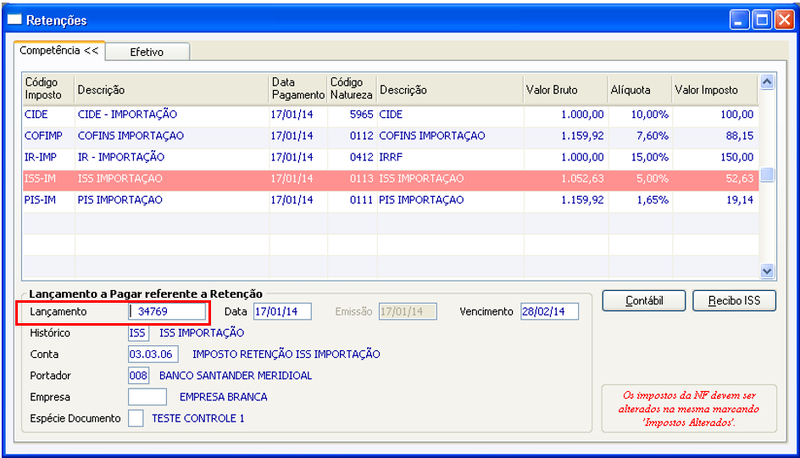Image resolution: width=800 pixels, height=458 pixels.
Task: Click the 'BANCO SANTANDER MERIDIOAL' text
Action: (235, 376)
